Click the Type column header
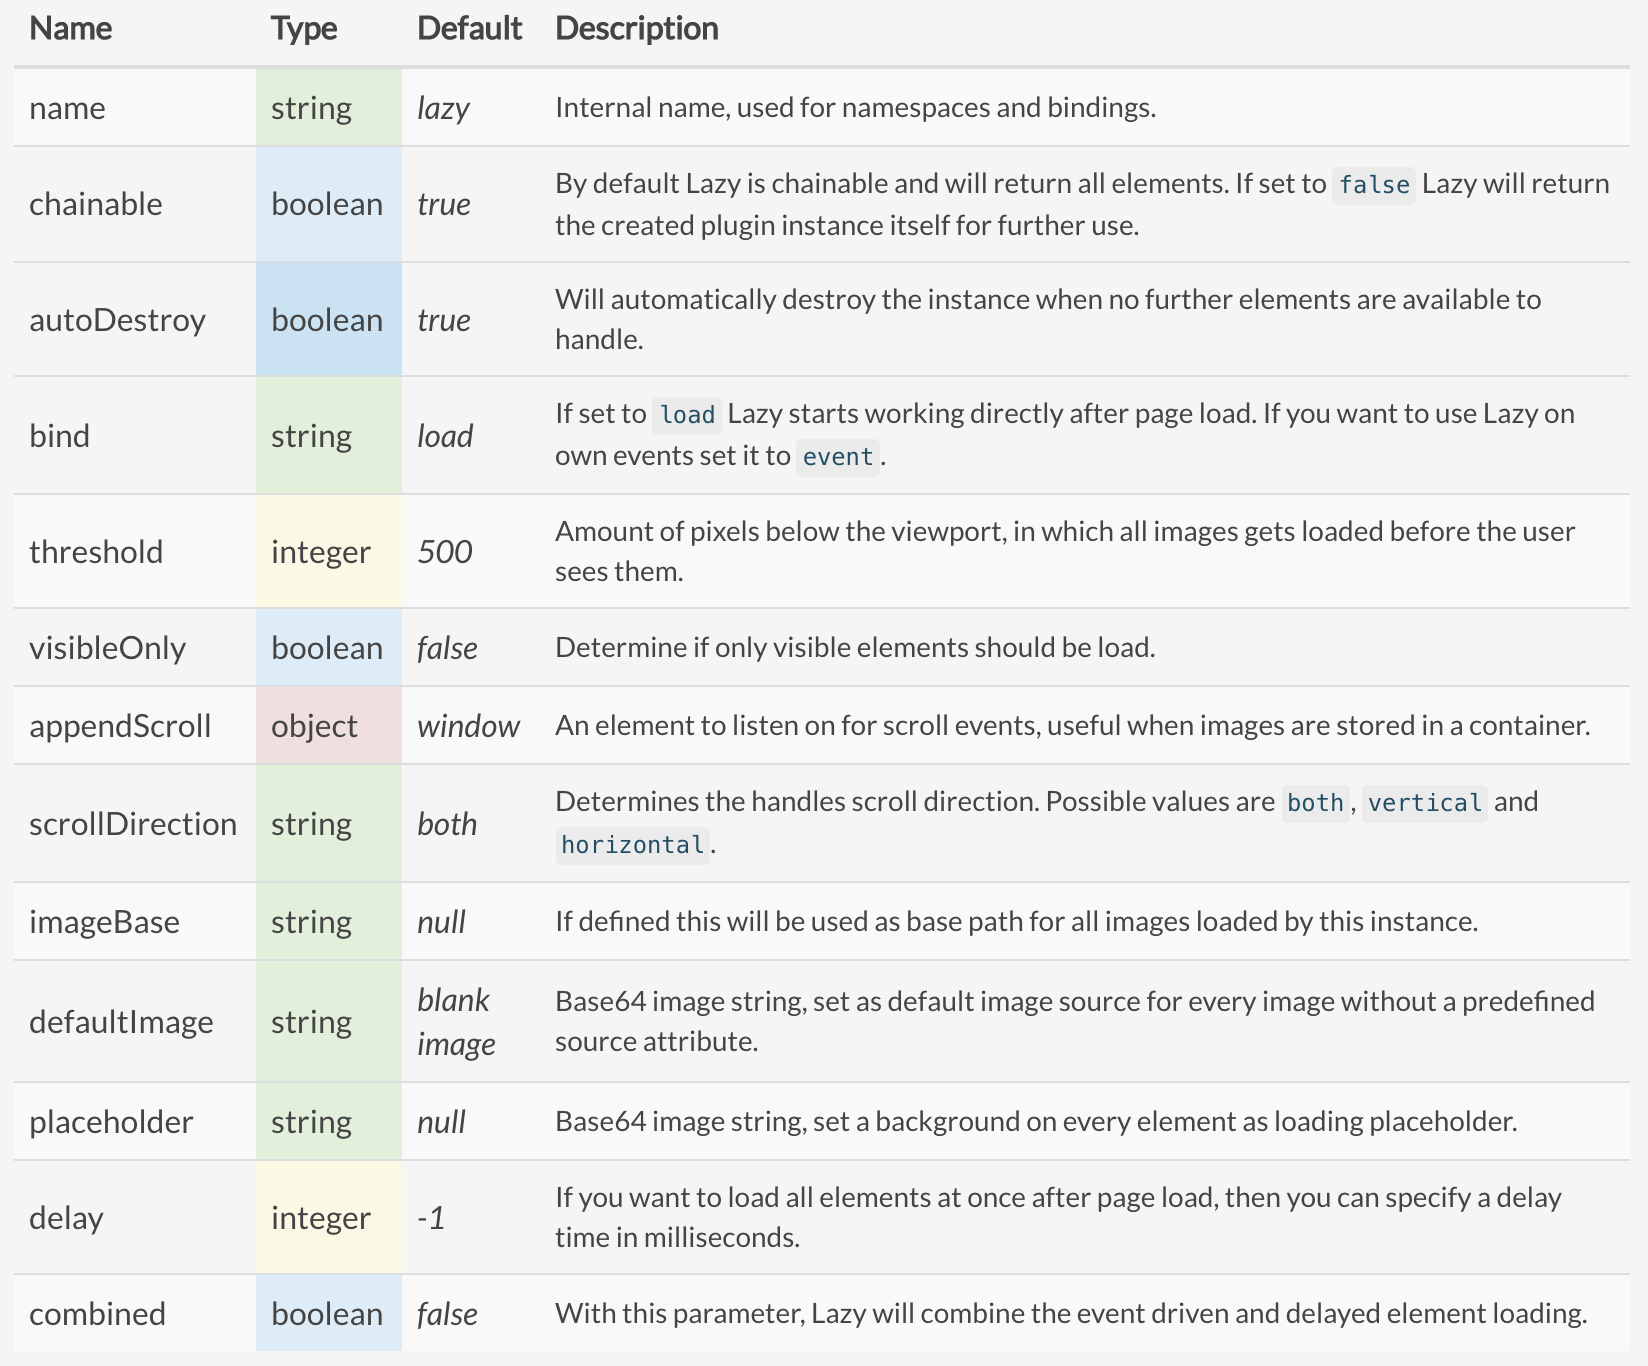 (x=303, y=28)
